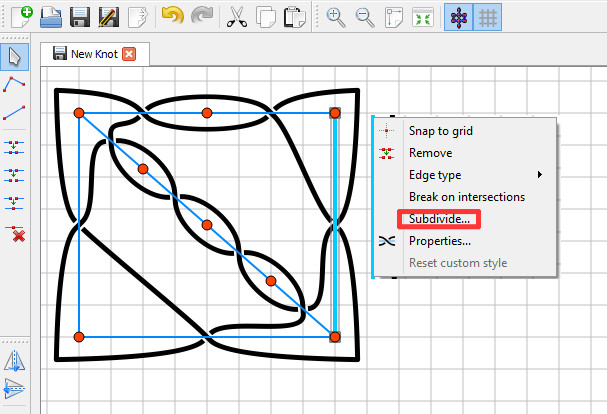Screen dimensions: 607x414
Task: Choose Subdivide... from the menu
Action: pos(465,219)
